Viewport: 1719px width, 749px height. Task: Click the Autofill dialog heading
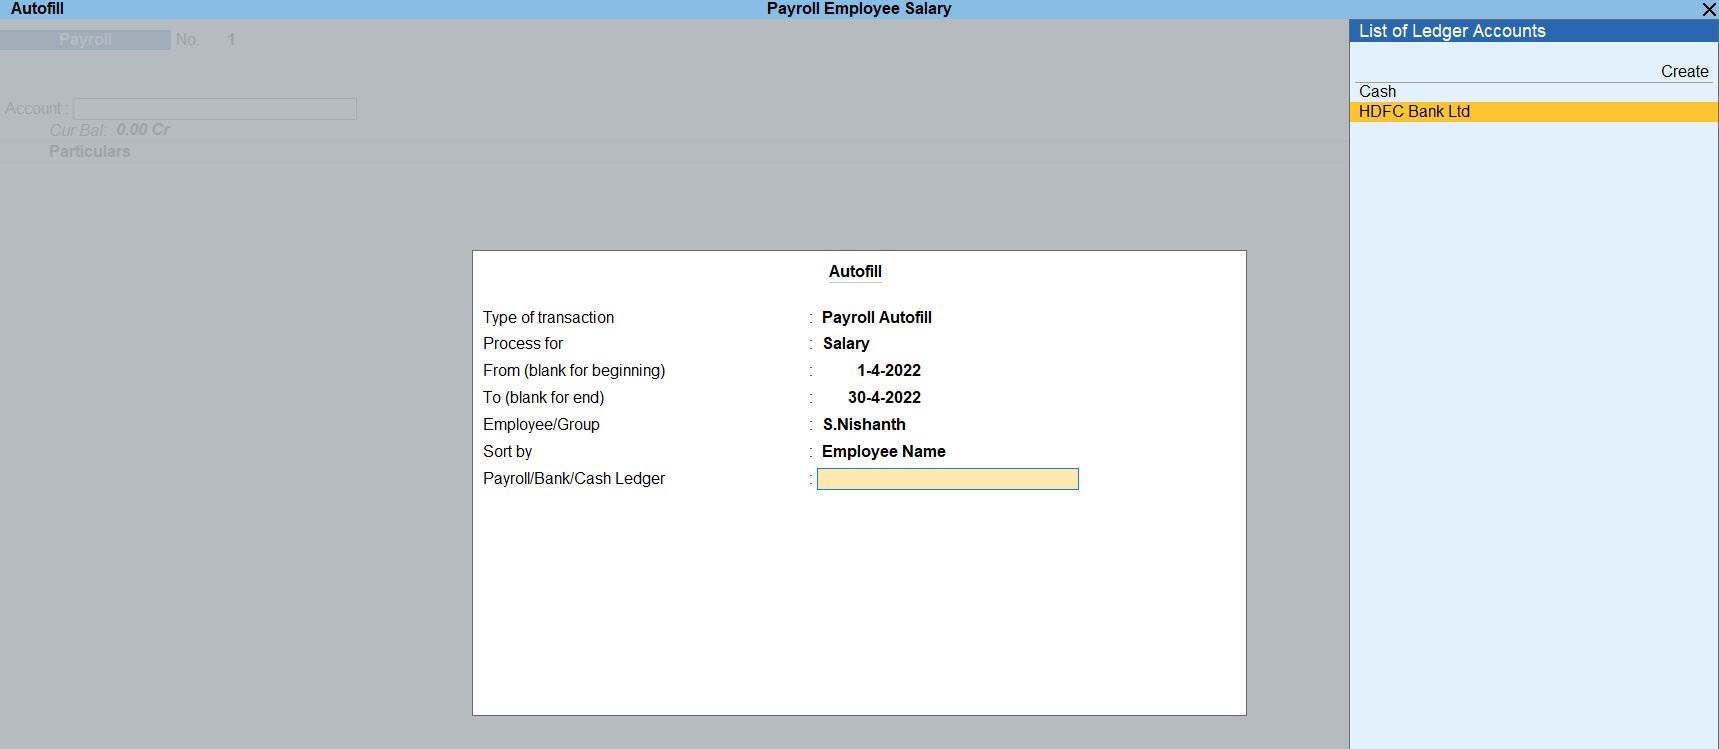coord(855,272)
